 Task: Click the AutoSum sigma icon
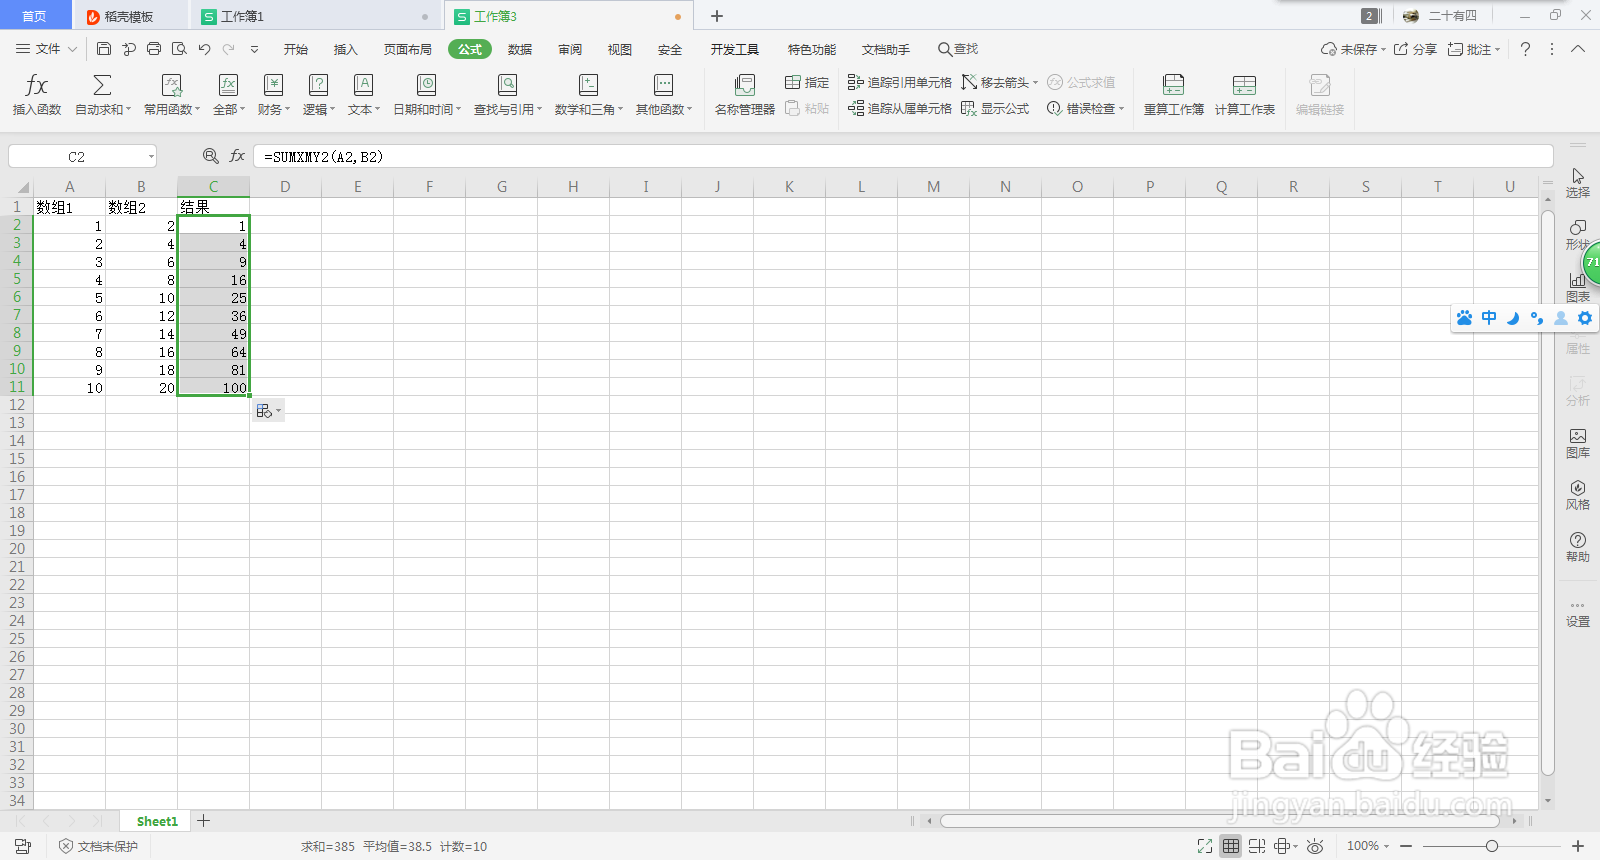[x=102, y=85]
